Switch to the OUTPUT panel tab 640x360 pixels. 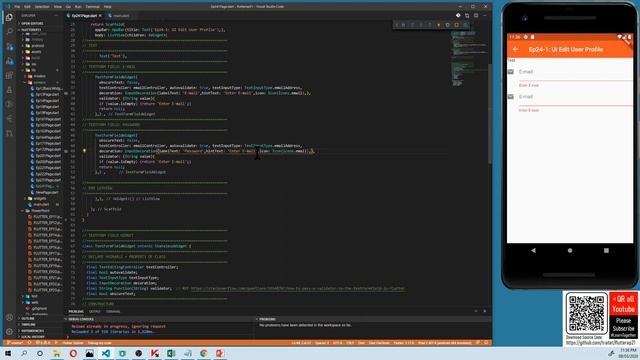[94, 311]
